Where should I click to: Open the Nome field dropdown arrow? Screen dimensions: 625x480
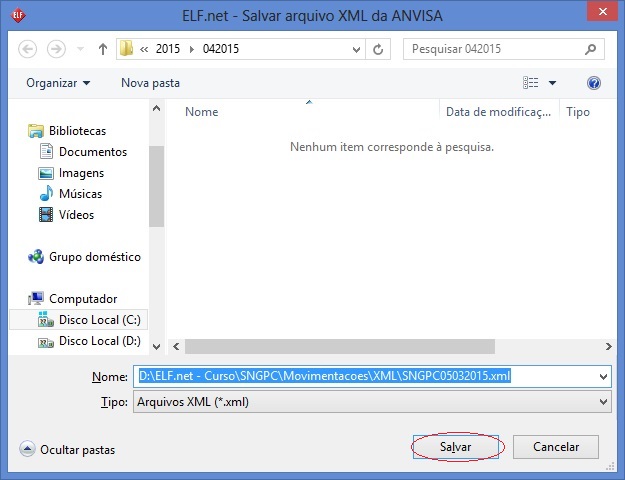(x=603, y=377)
